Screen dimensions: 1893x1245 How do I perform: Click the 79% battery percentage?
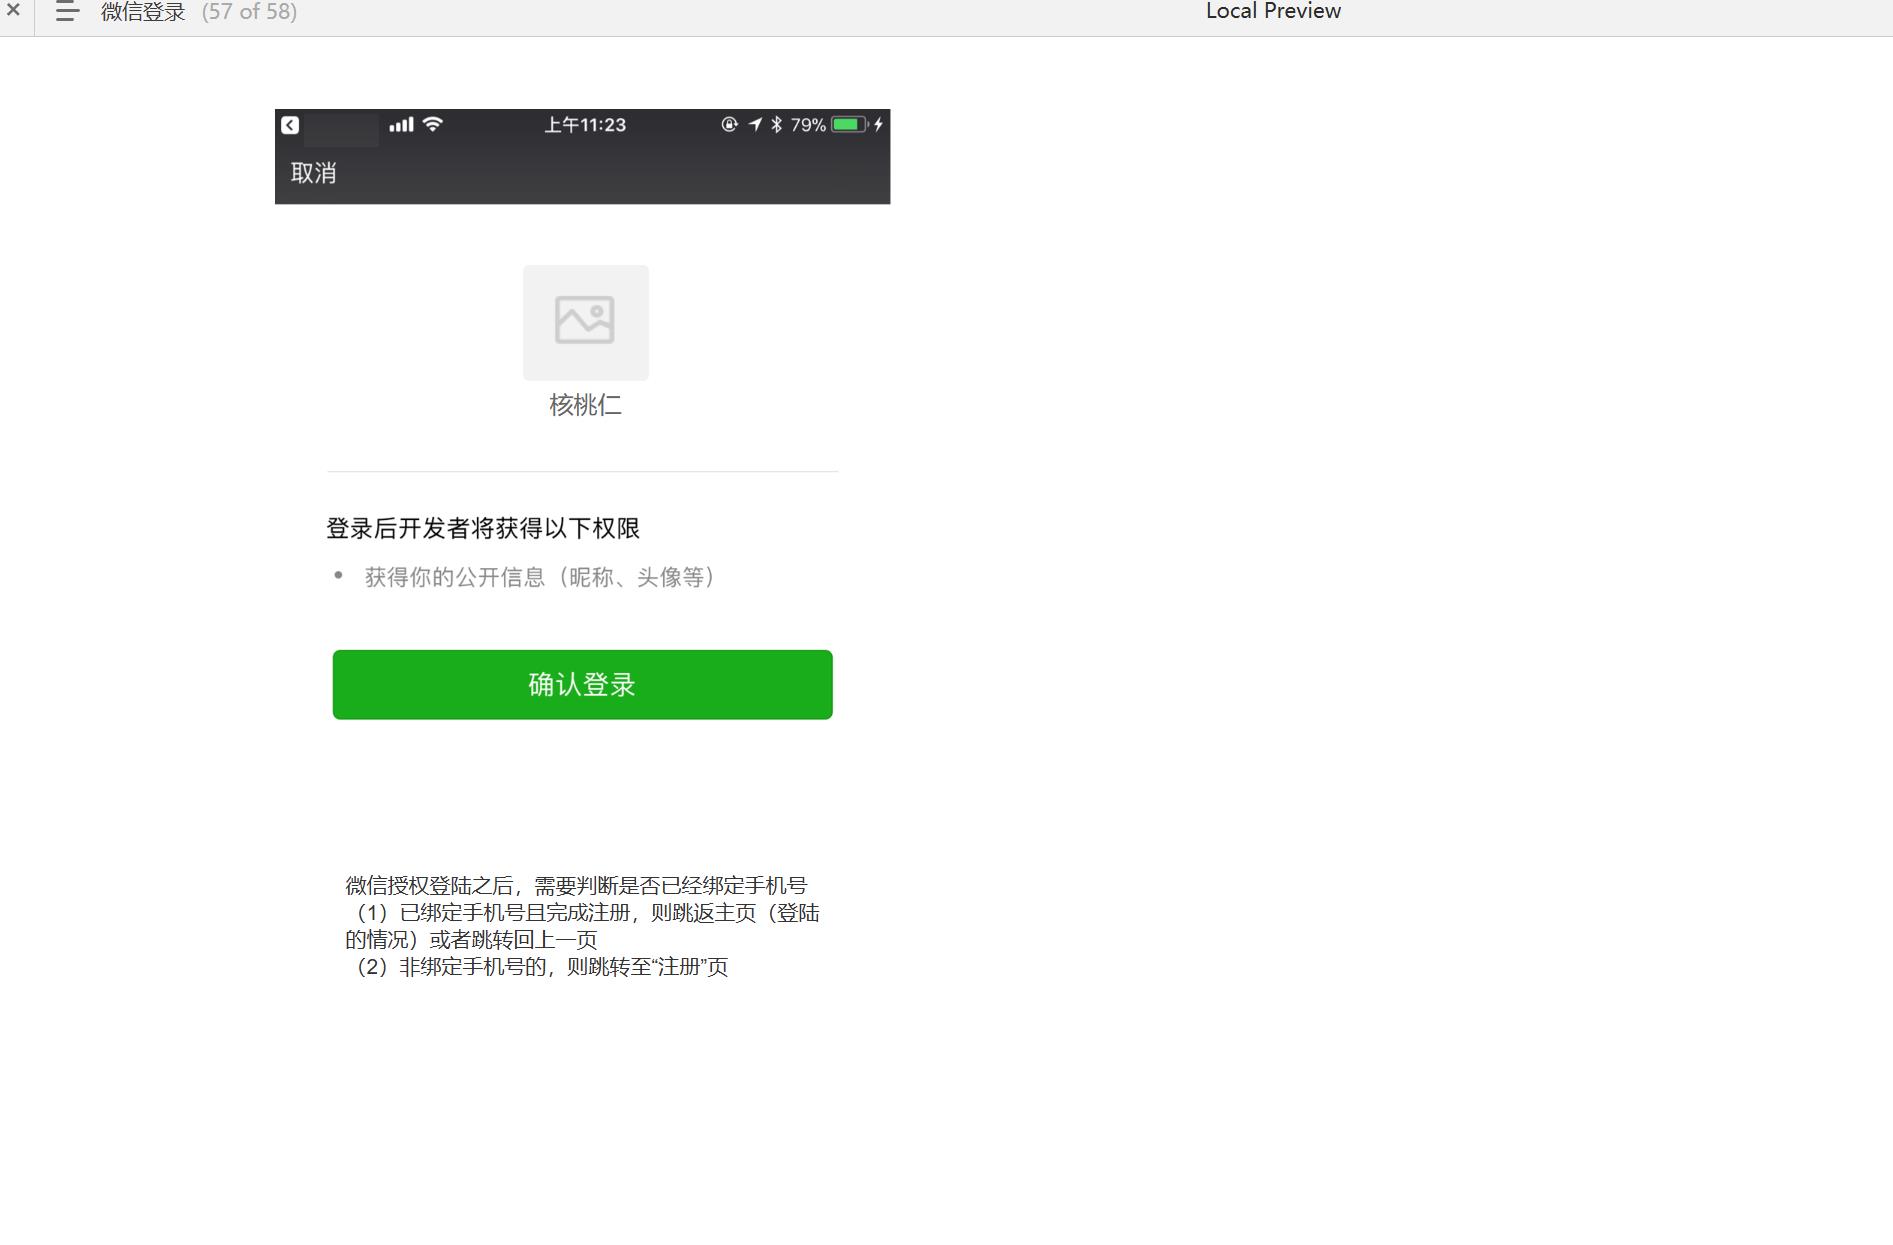point(808,125)
